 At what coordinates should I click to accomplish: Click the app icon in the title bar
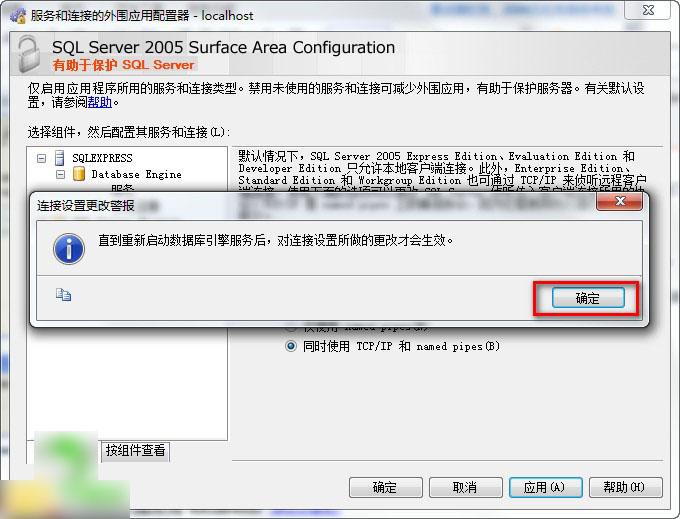click(18, 16)
